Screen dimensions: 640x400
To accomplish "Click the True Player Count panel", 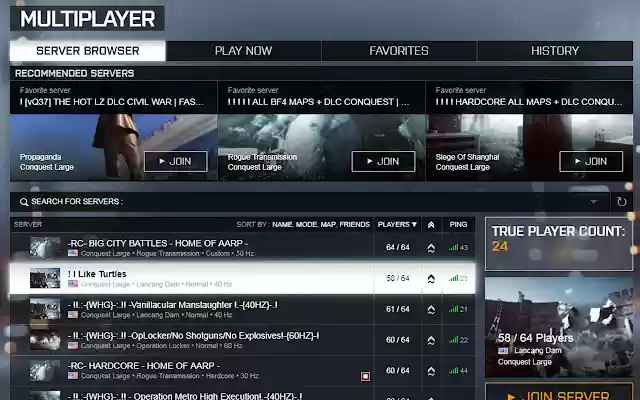I will coord(559,244).
